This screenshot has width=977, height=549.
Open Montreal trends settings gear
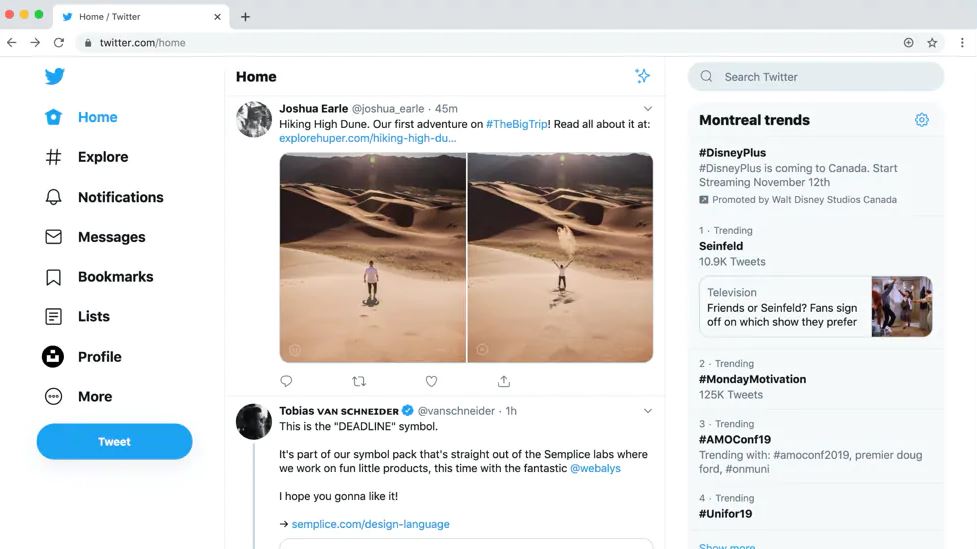pos(921,120)
